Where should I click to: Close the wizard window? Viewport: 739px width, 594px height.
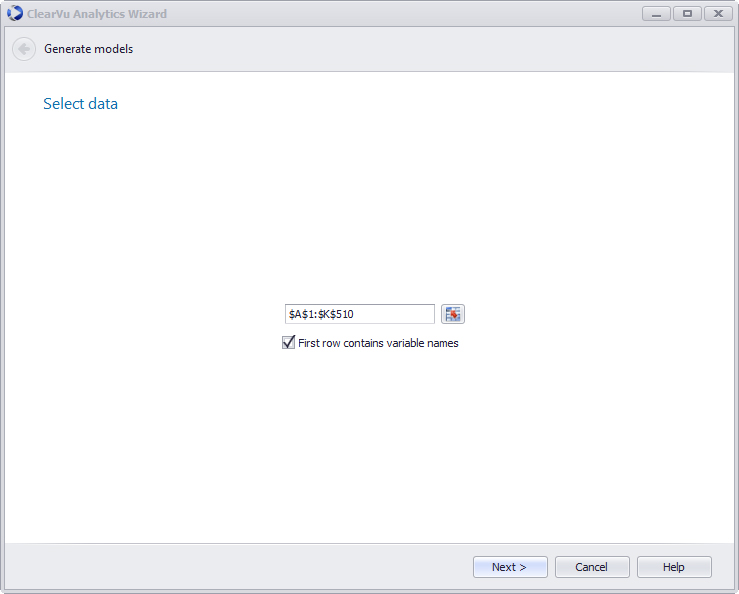tap(718, 14)
